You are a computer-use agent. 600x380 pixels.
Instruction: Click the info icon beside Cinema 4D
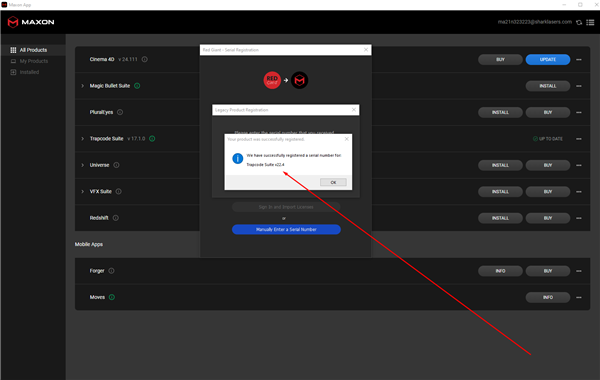[x=145, y=59]
